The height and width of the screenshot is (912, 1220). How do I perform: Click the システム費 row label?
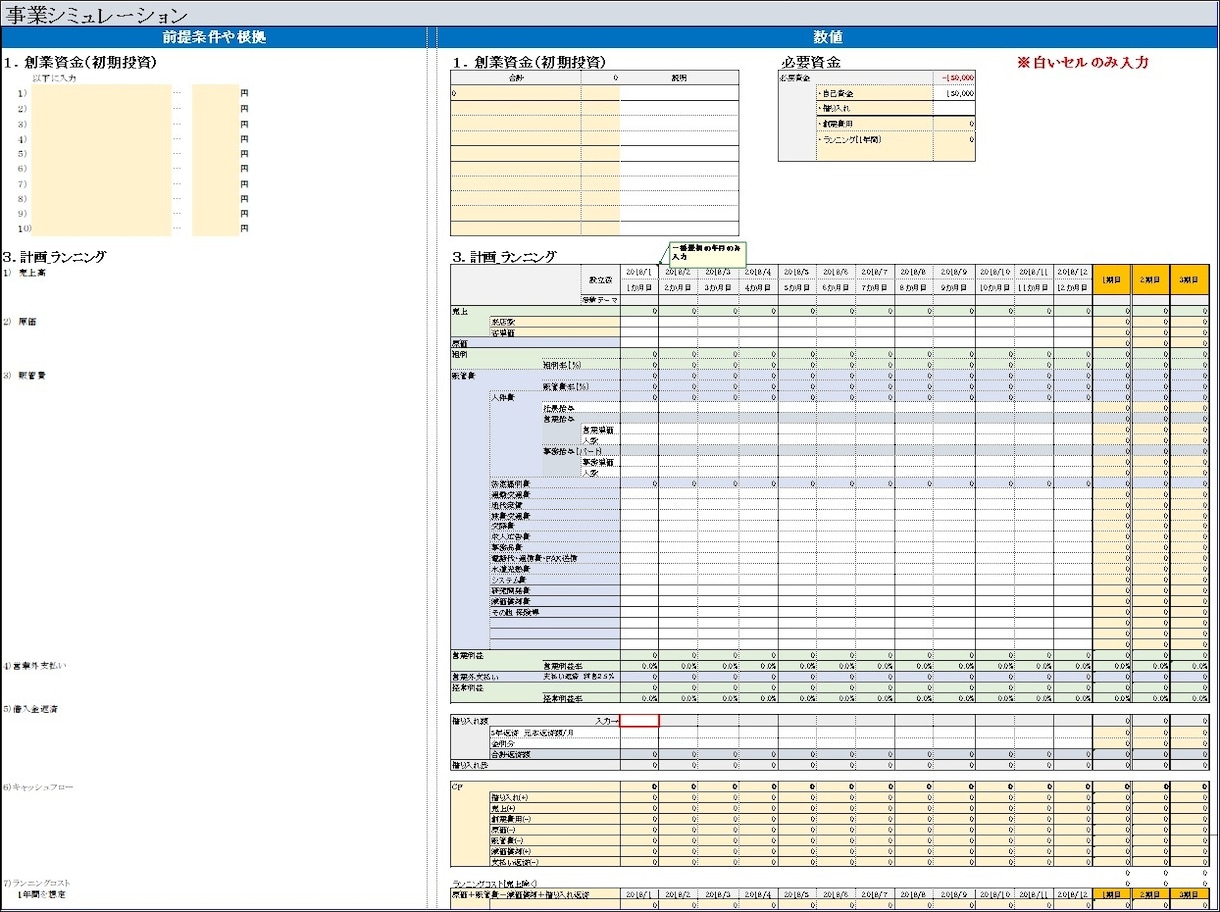coord(555,579)
